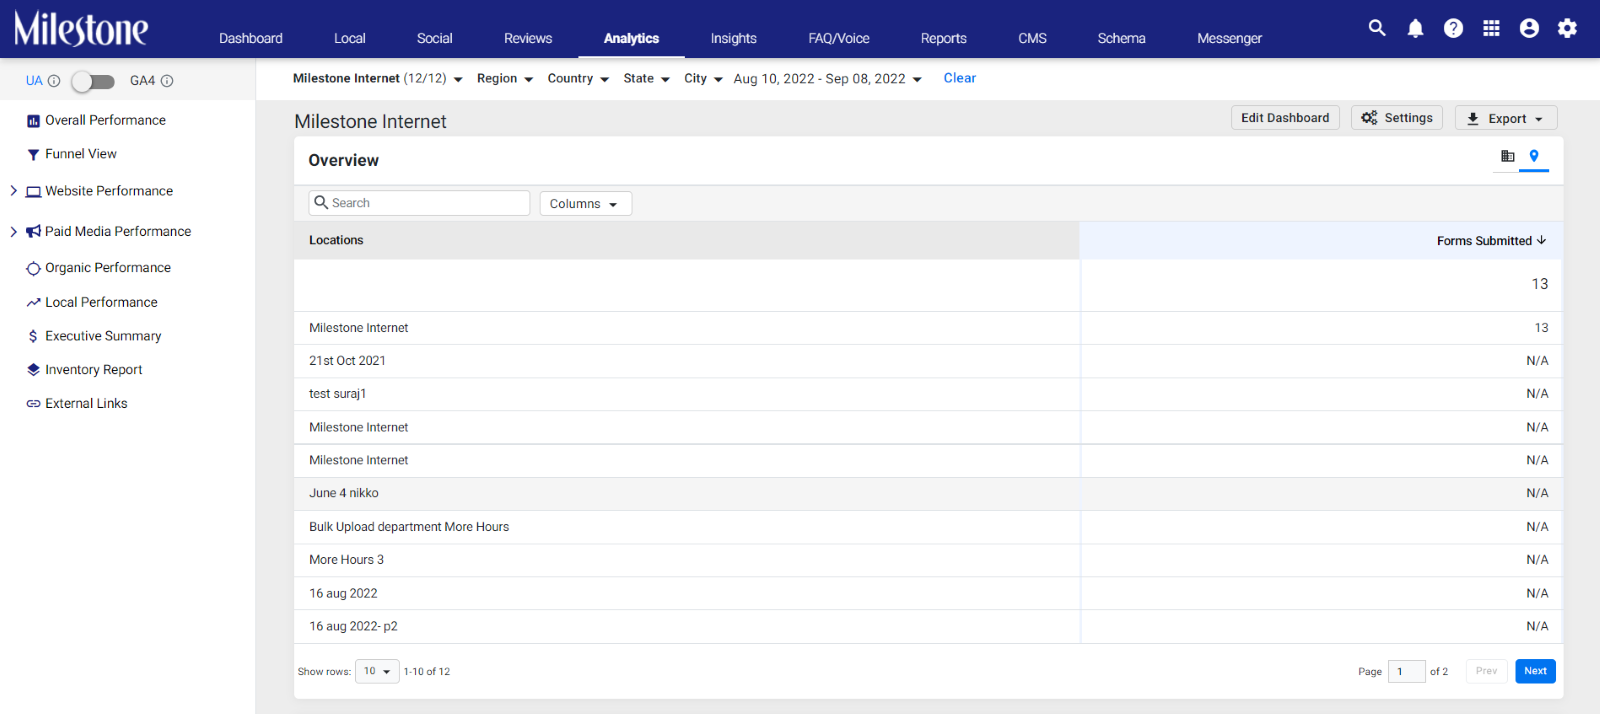This screenshot has width=1600, height=714.
Task: Click the Clear filters link
Action: tap(960, 78)
